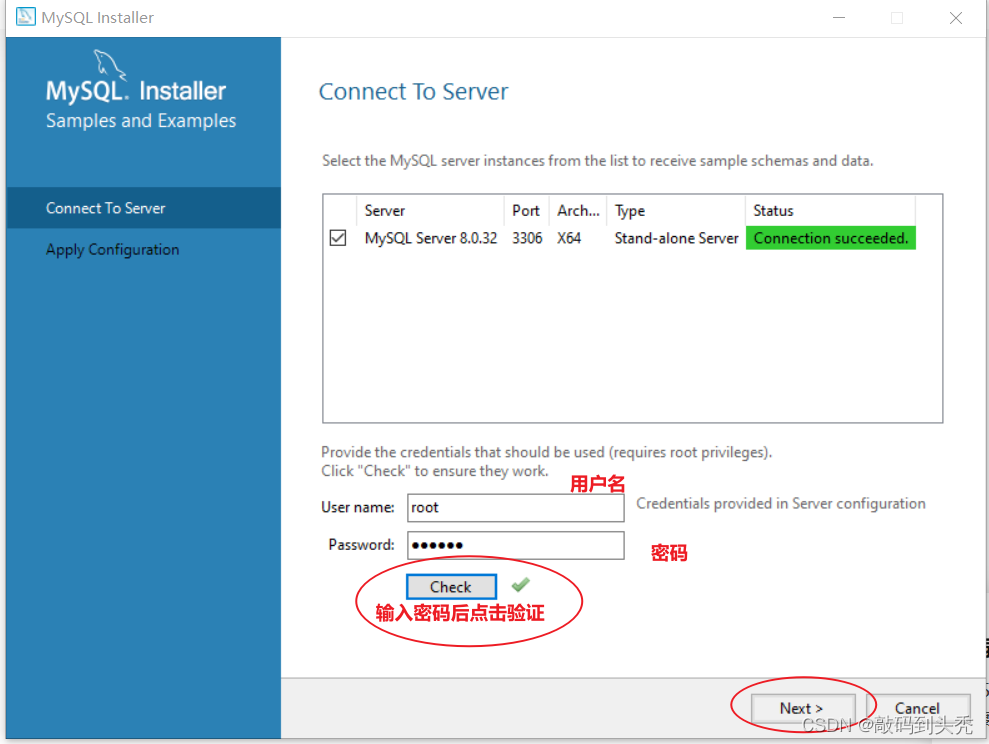Viewport: 989px width, 744px height.
Task: Sort by the Server column header
Action: (430, 211)
